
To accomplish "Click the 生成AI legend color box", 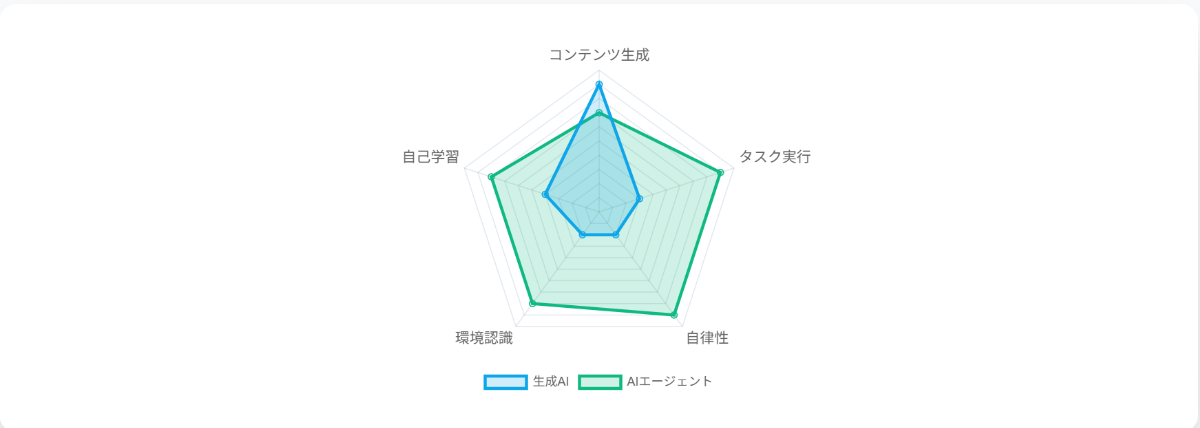I will click(505, 381).
